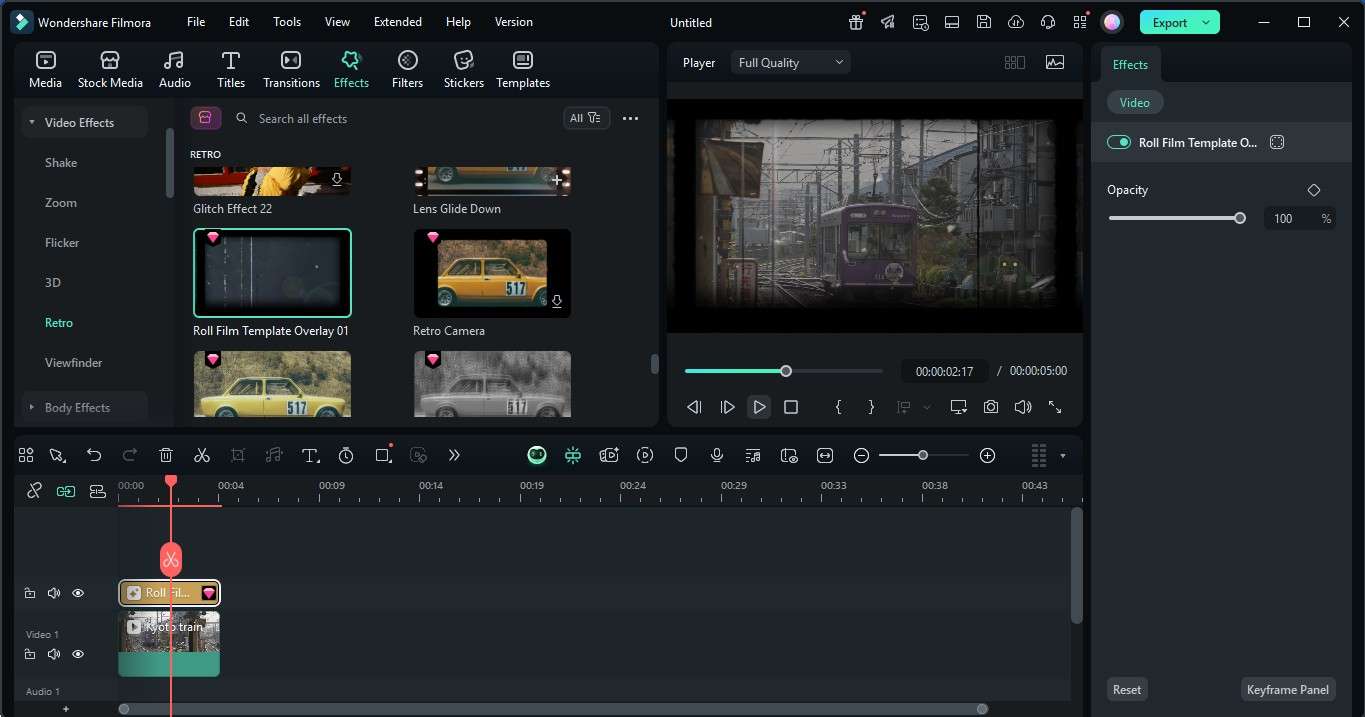Hide the Roll Film effect track
The height and width of the screenshot is (717, 1365).
coord(78,593)
